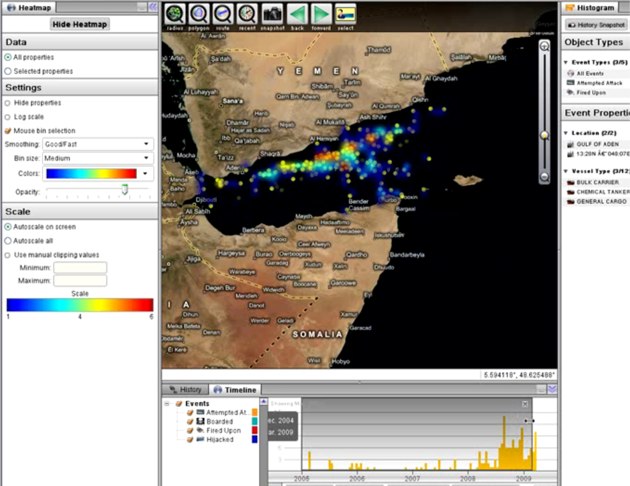The height and width of the screenshot is (486, 630).
Task: Adjust the Opacity slider handle
Action: click(125, 189)
